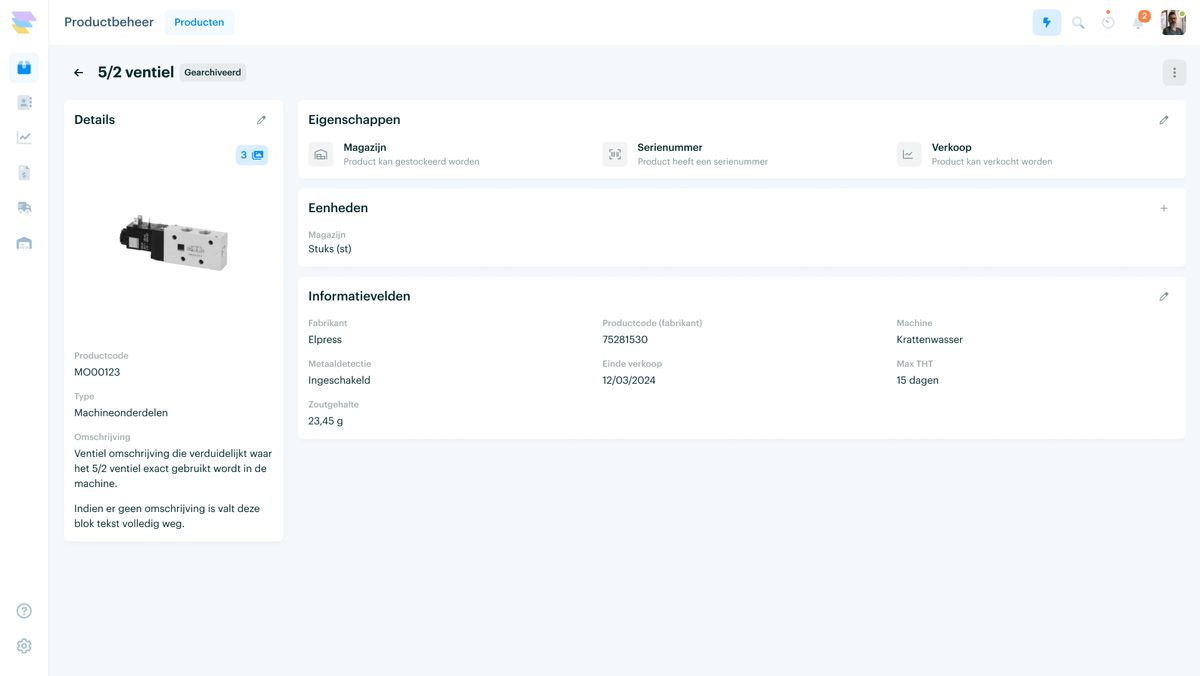Screen dimensions: 1200x676
Task: Click the Elpress manufacturer value
Action: click(325, 340)
